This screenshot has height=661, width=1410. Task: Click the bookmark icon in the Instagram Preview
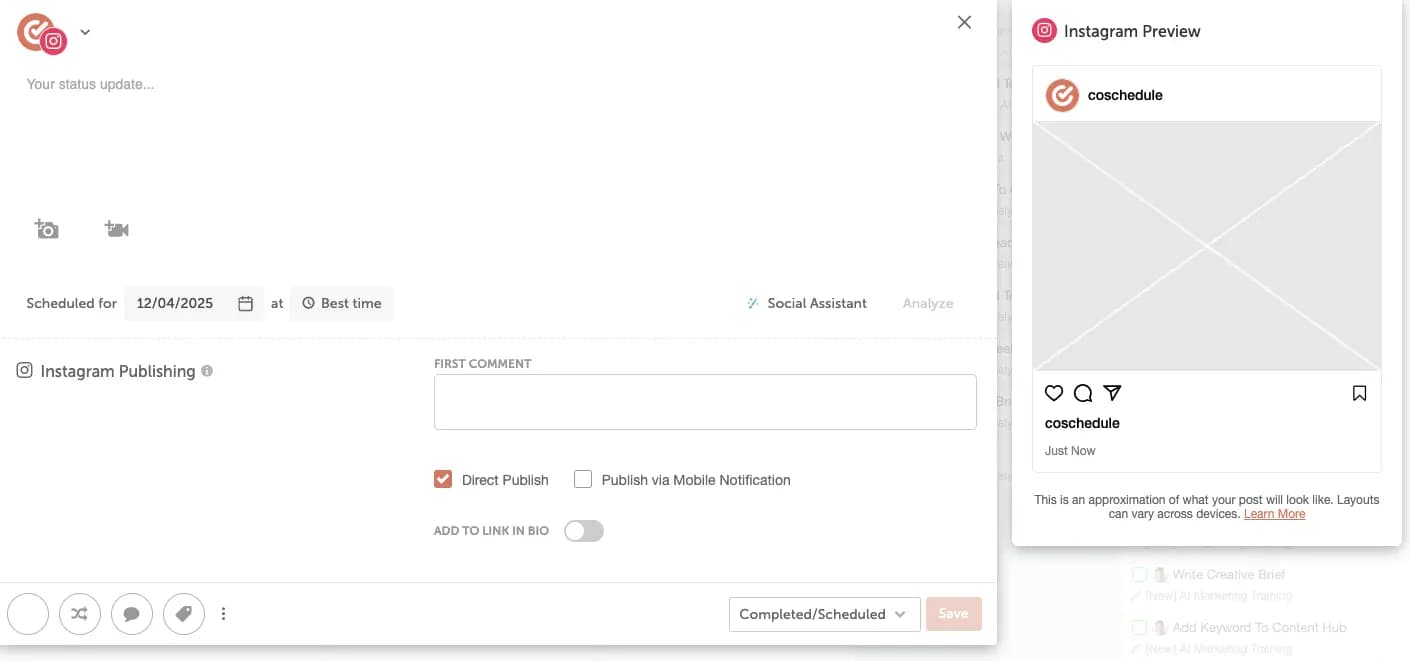1359,392
